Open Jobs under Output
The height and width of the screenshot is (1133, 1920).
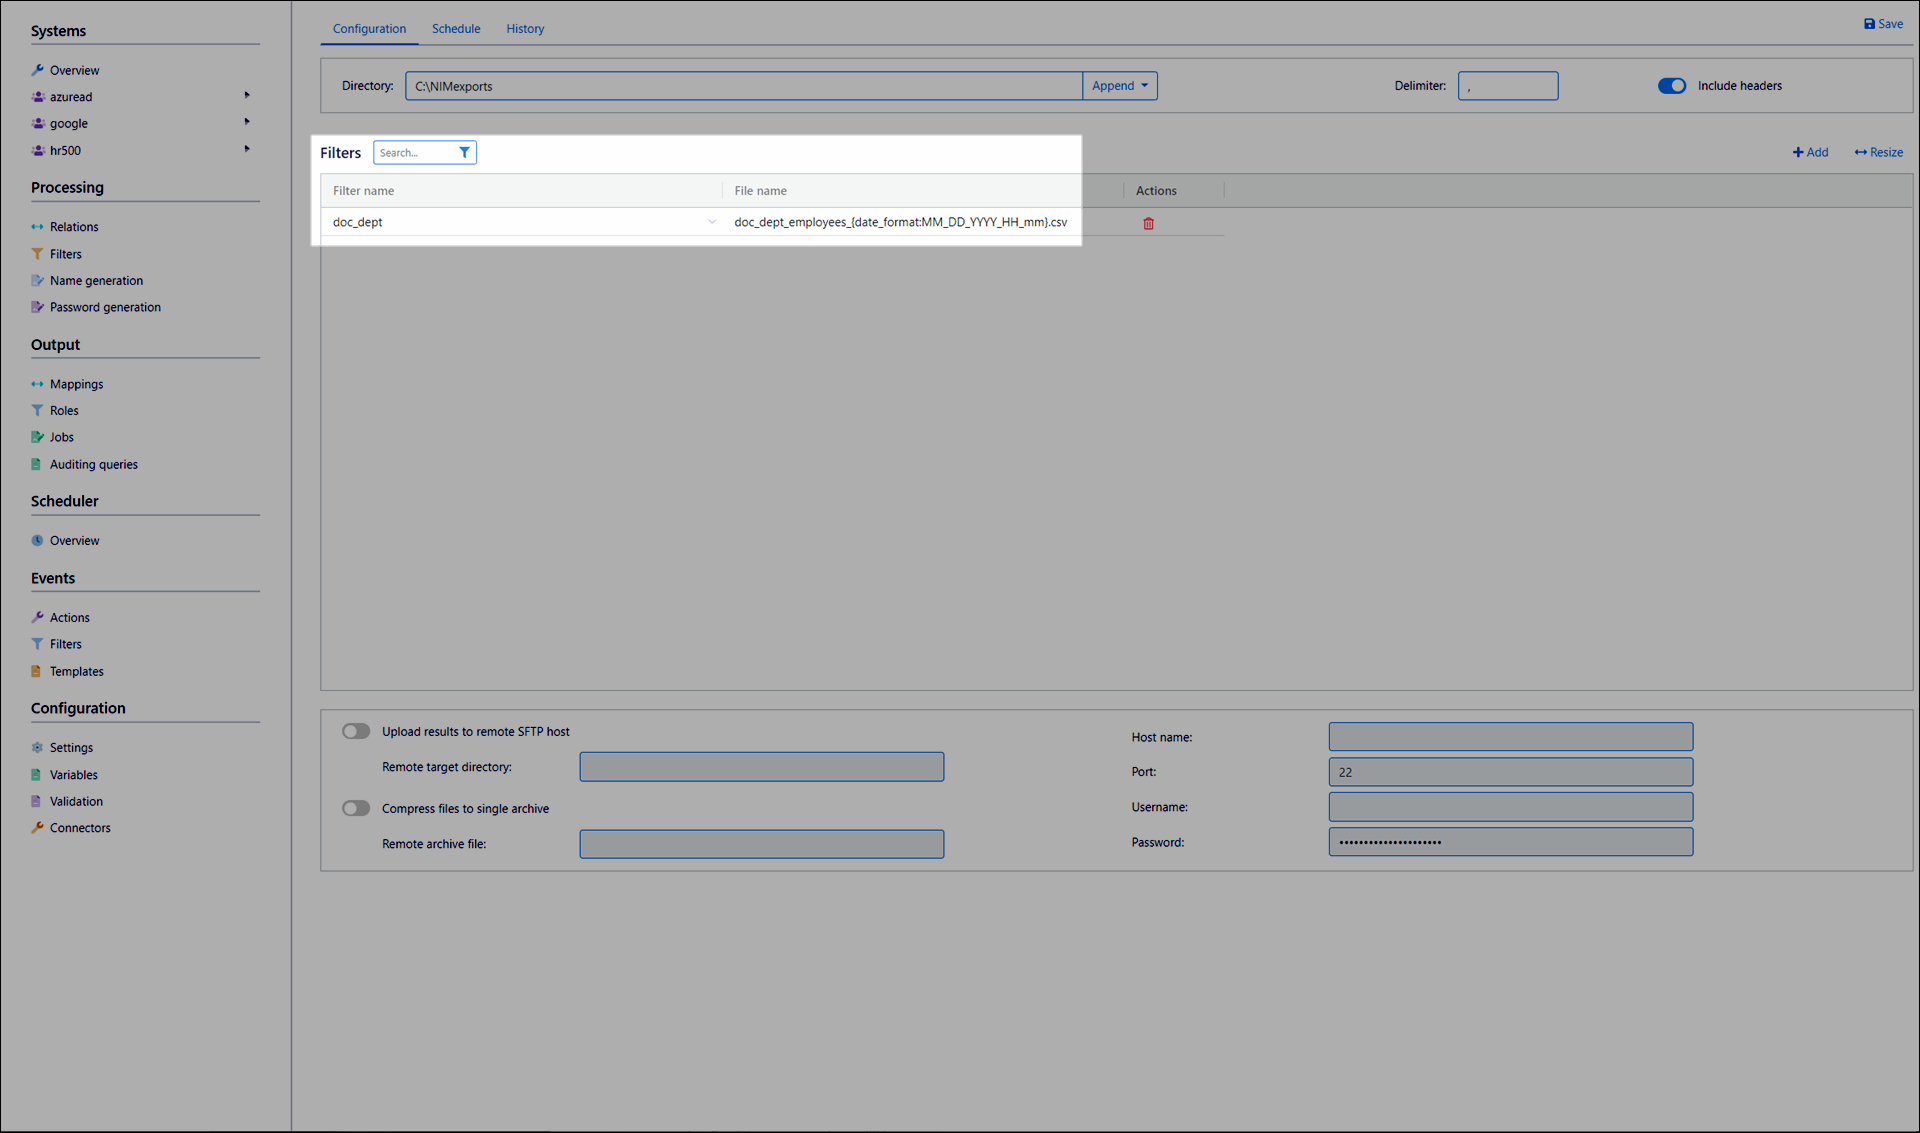pos(62,437)
